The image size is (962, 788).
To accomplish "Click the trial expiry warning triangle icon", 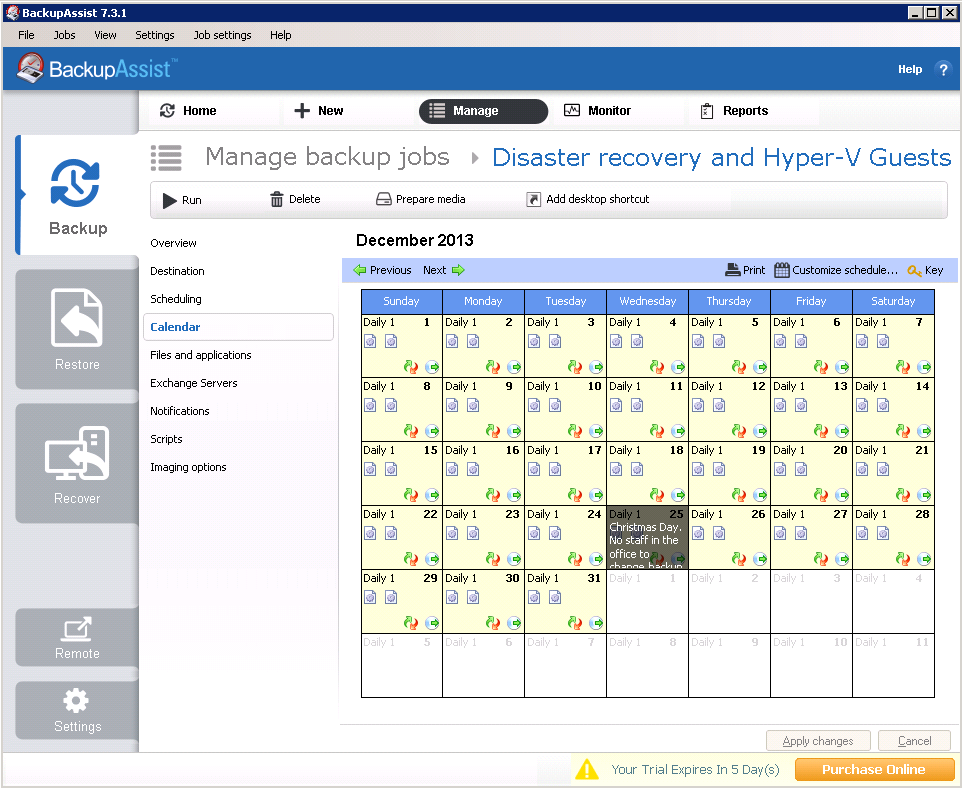I will pyautogui.click(x=587, y=770).
